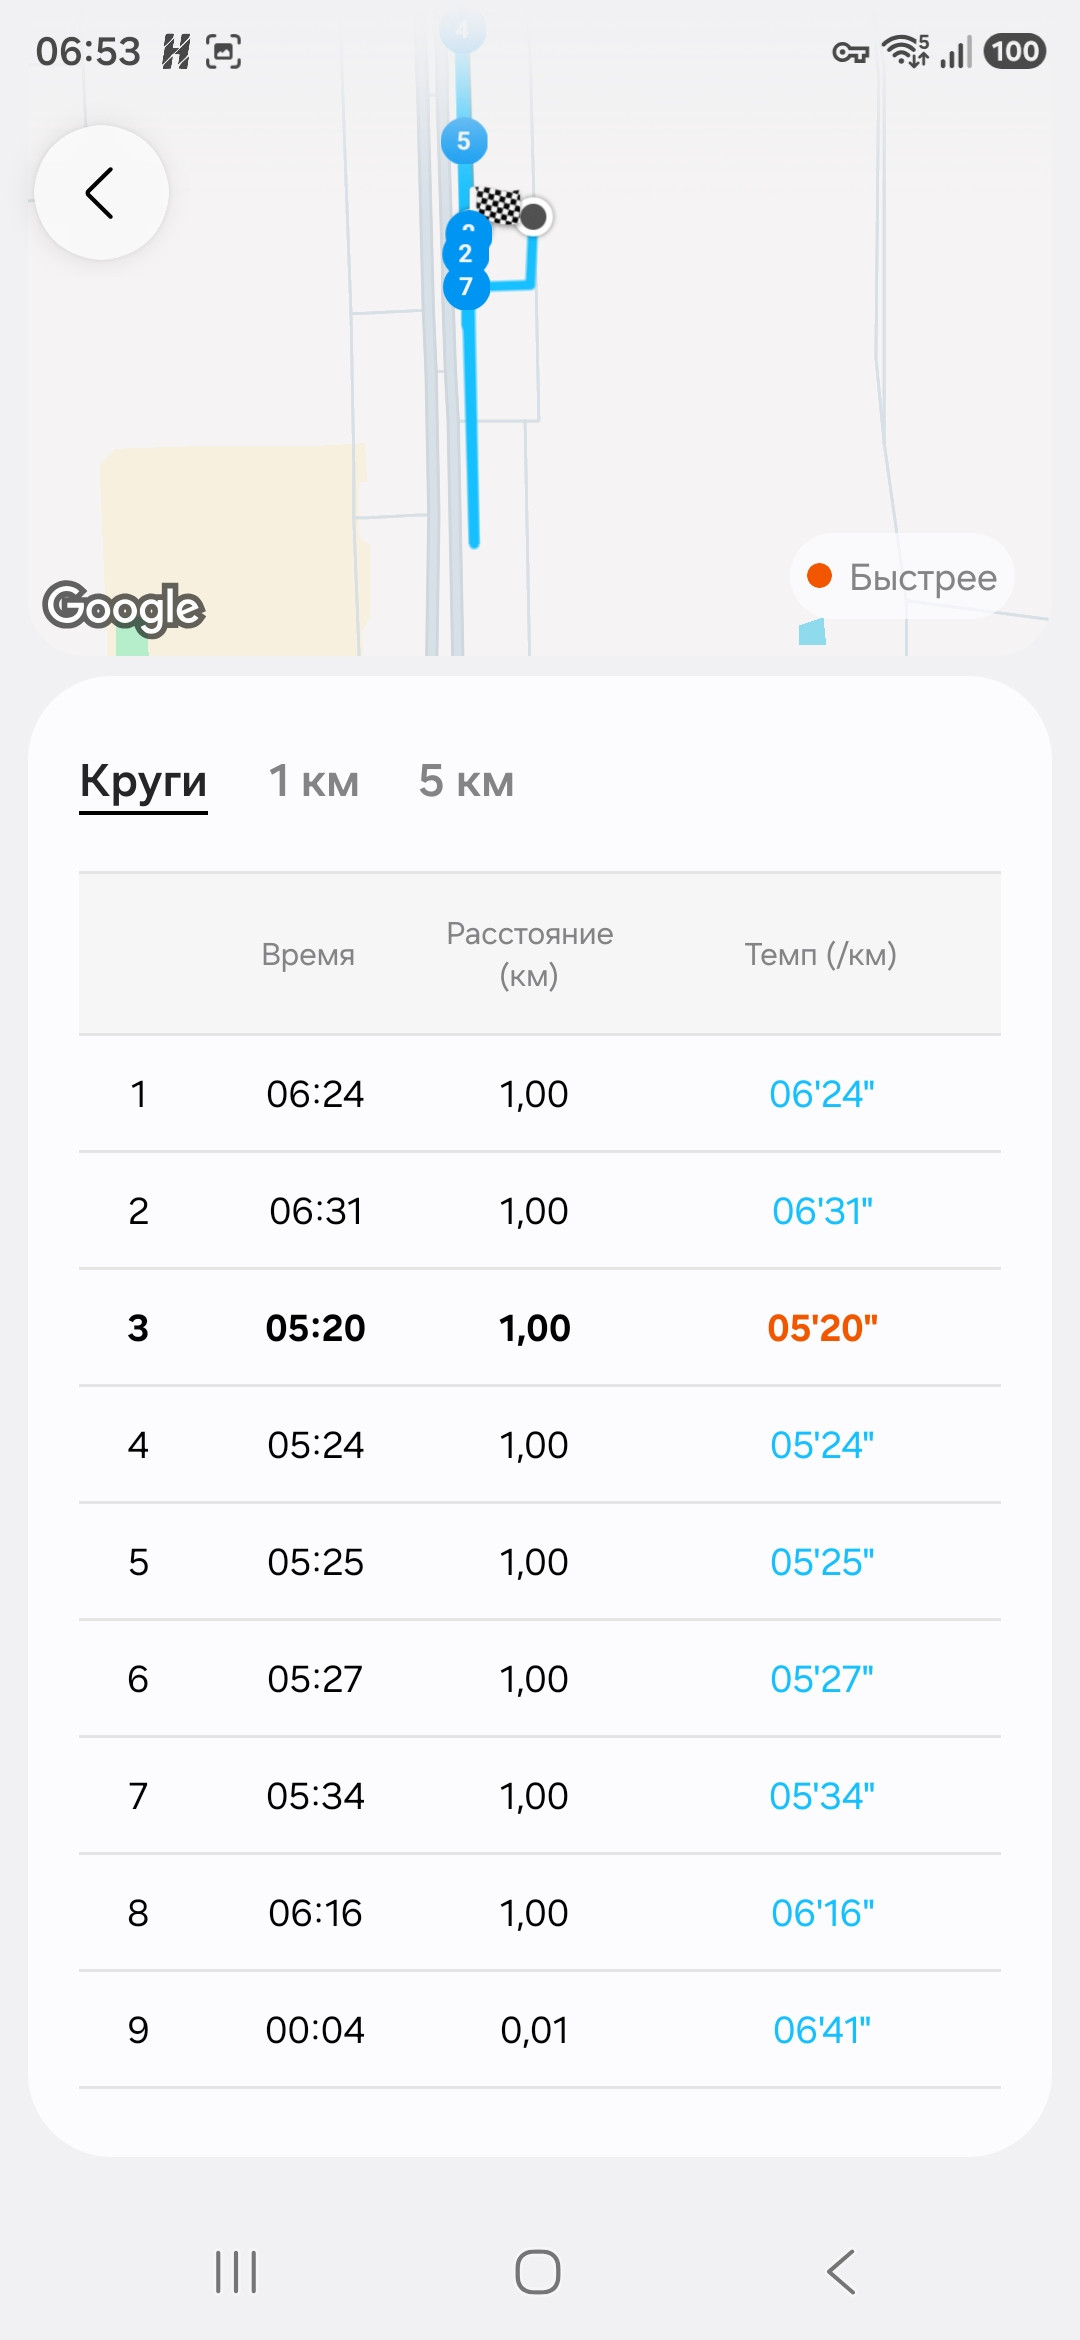Select the fastest lap 3 row
Viewport: 1080px width, 2340px height.
(540, 1328)
